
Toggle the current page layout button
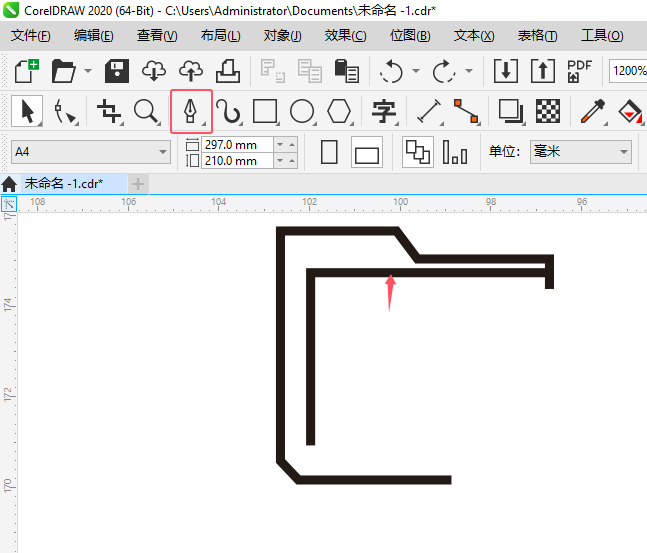click(x=455, y=152)
